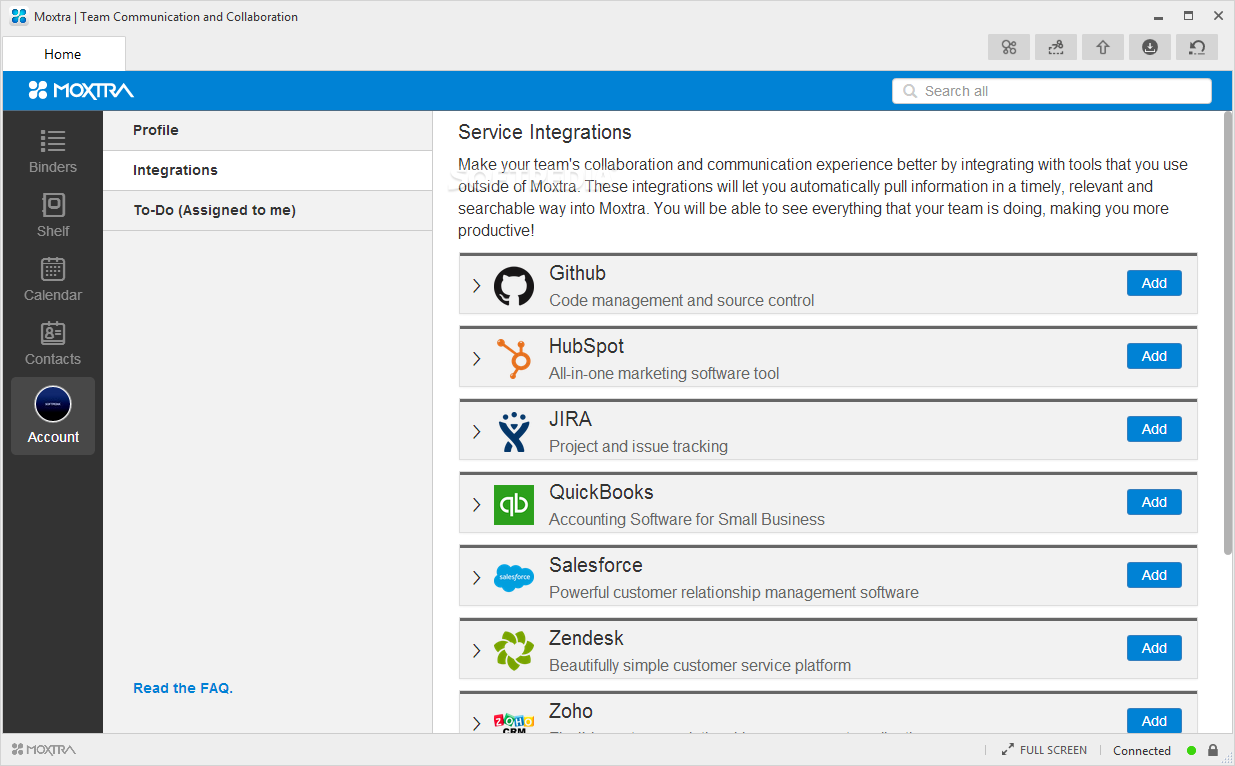Click the screen capture share toolbar button
This screenshot has width=1235, height=766.
click(x=1056, y=47)
